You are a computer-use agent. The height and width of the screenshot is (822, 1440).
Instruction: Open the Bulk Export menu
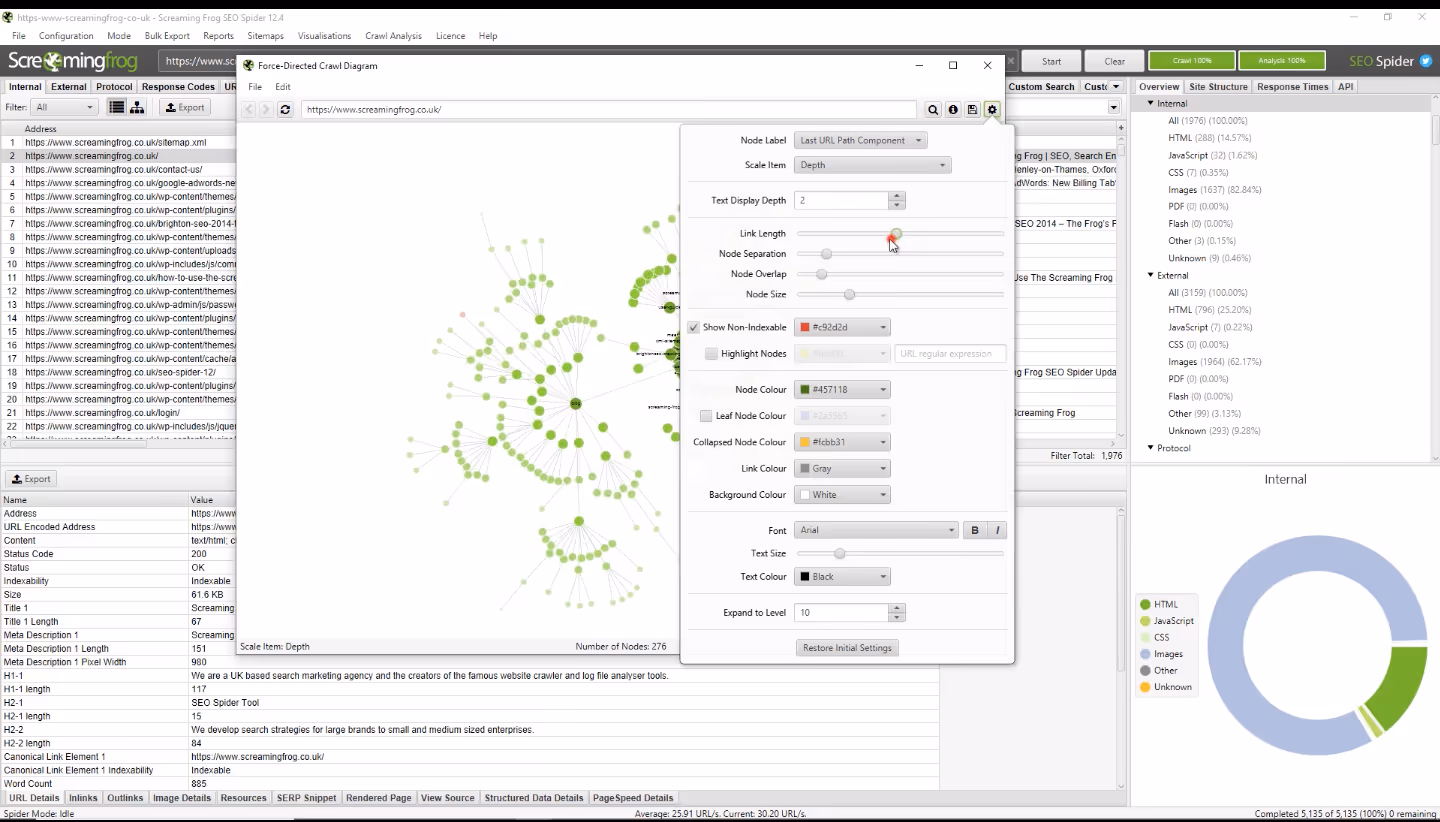coord(167,36)
